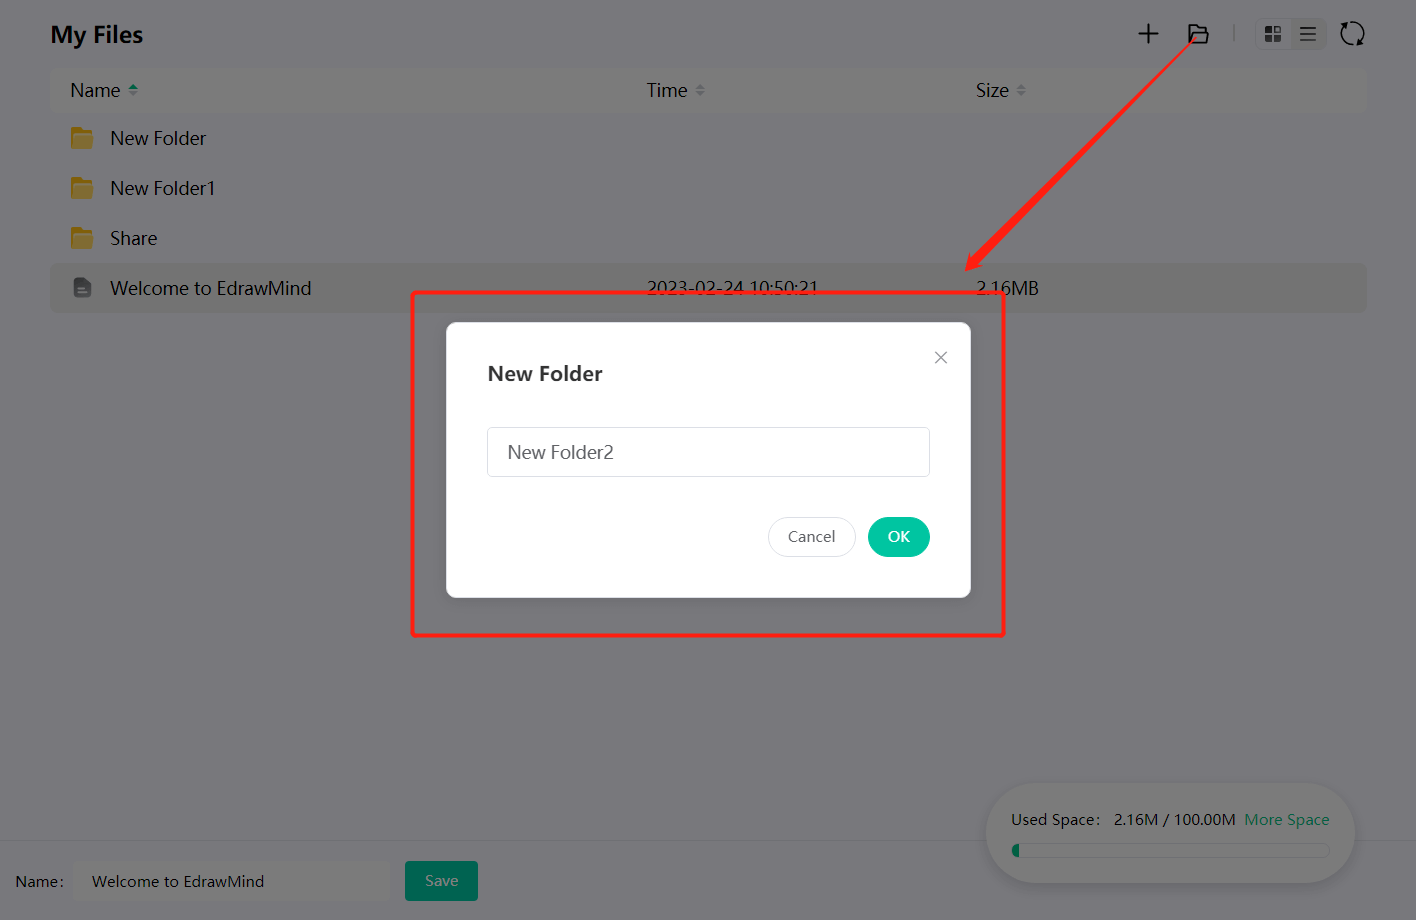
Task: Open the Share folder
Action: coord(708,238)
